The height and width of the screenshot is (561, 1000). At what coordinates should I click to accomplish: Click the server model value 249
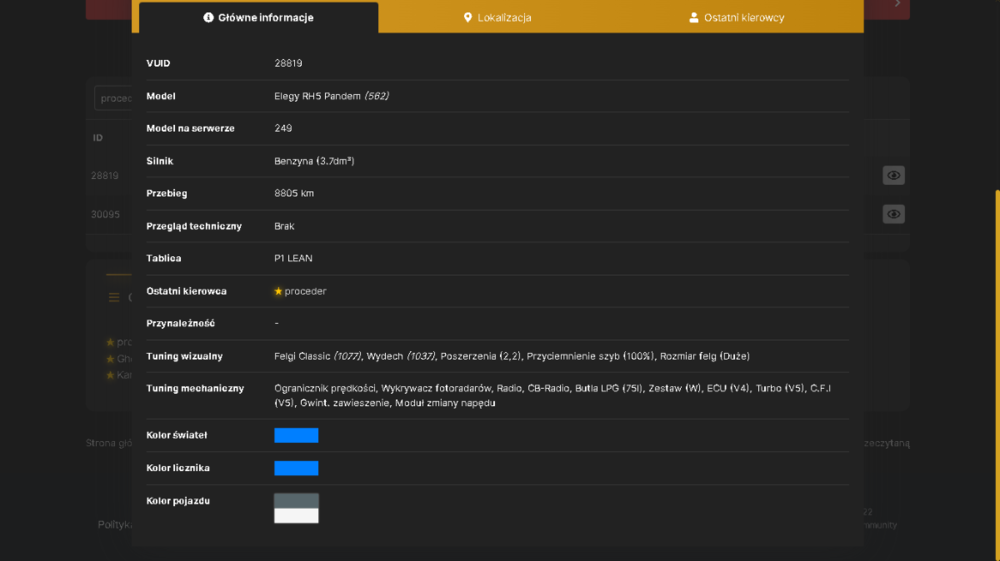point(283,128)
